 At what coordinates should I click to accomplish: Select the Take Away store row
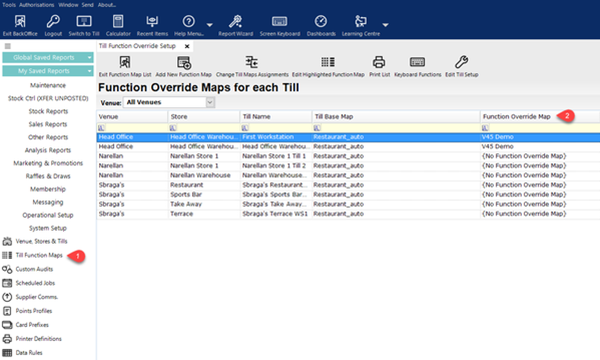[348, 204]
